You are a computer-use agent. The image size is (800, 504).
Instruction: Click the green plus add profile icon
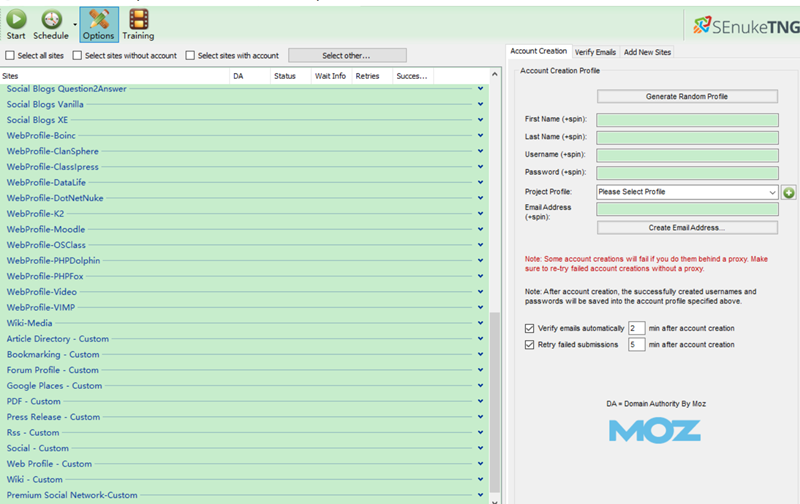789,192
